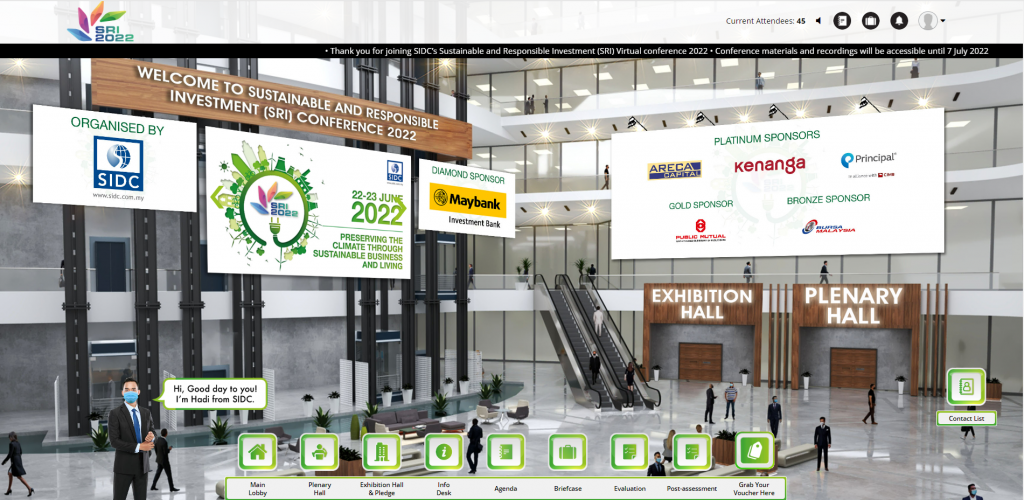Open the Evaluation checklist icon
1024x500 pixels.
(x=629, y=452)
